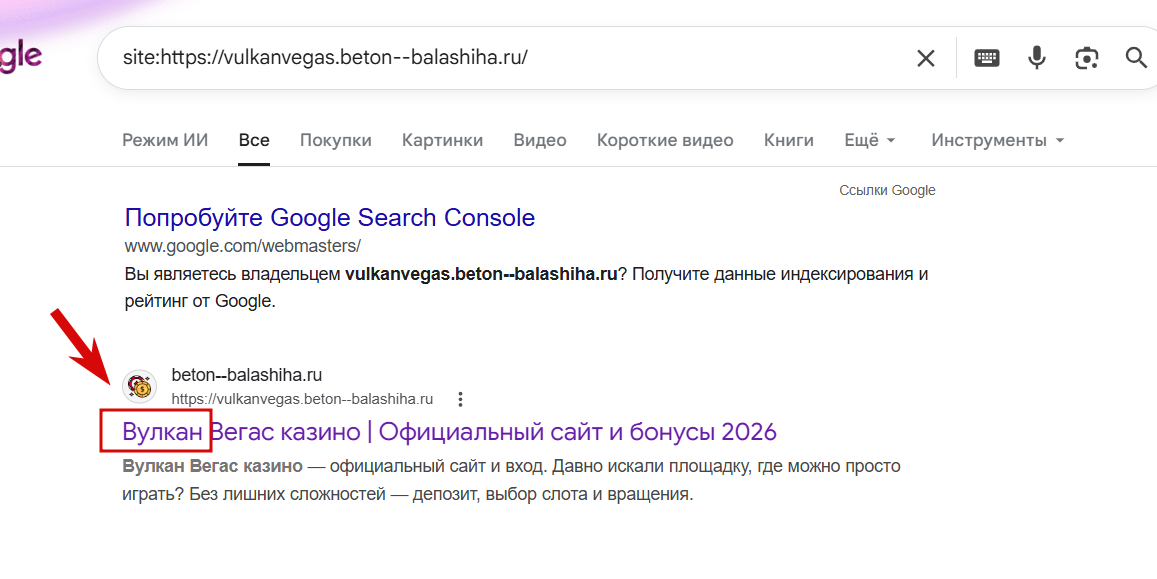
Task: Expand the Инструменты dropdown
Action: [997, 140]
